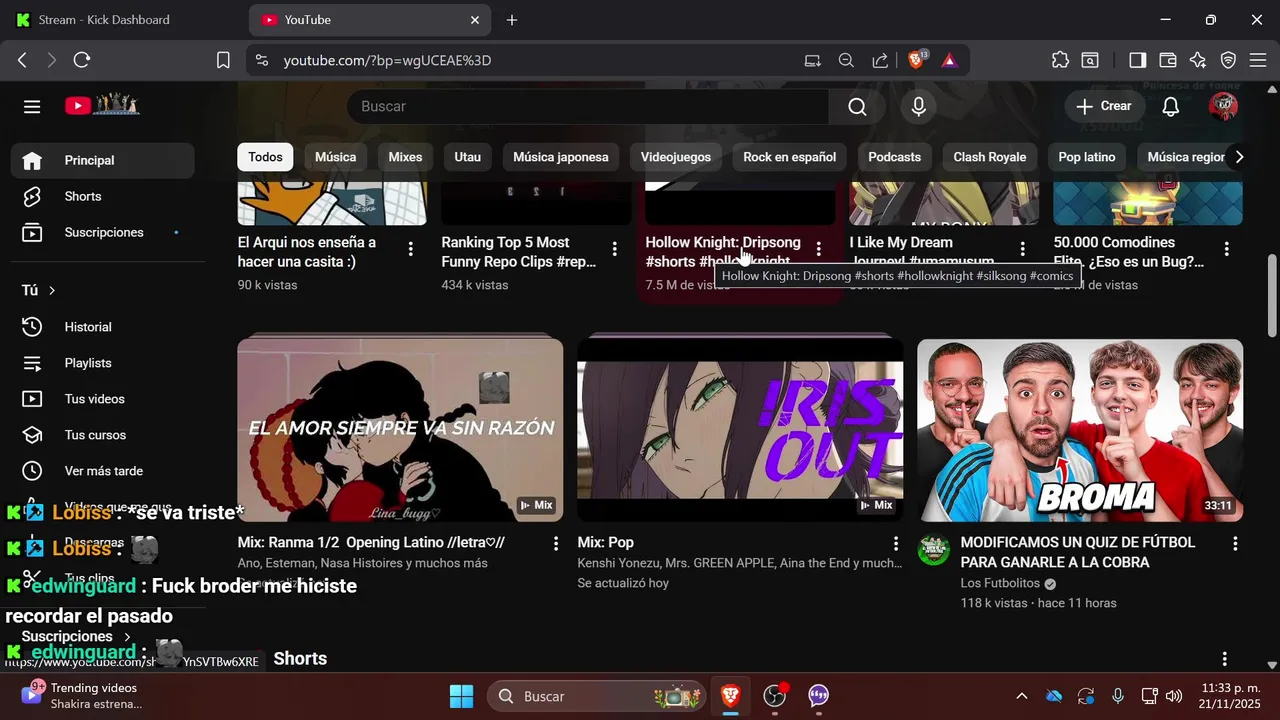The width and height of the screenshot is (1280, 720).
Task: Expand the Tú section chevron
Action: coord(52,290)
